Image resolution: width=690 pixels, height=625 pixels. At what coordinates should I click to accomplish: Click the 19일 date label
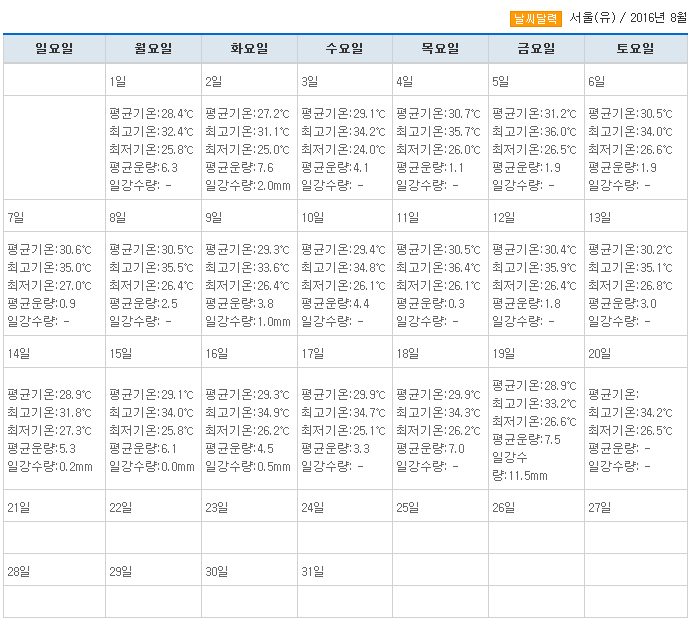click(503, 353)
